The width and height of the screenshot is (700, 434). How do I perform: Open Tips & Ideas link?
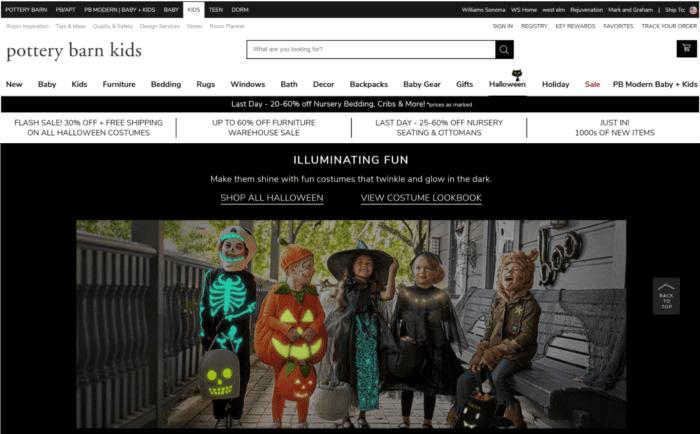click(71, 26)
